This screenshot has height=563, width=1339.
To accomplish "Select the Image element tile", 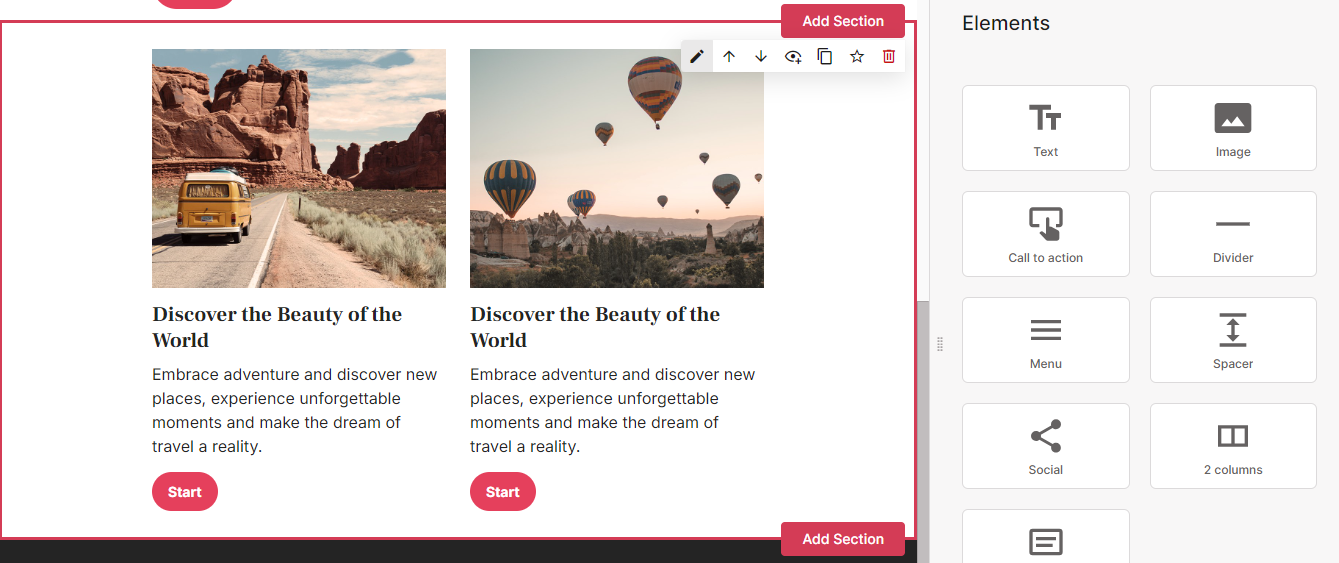I will 1233,128.
